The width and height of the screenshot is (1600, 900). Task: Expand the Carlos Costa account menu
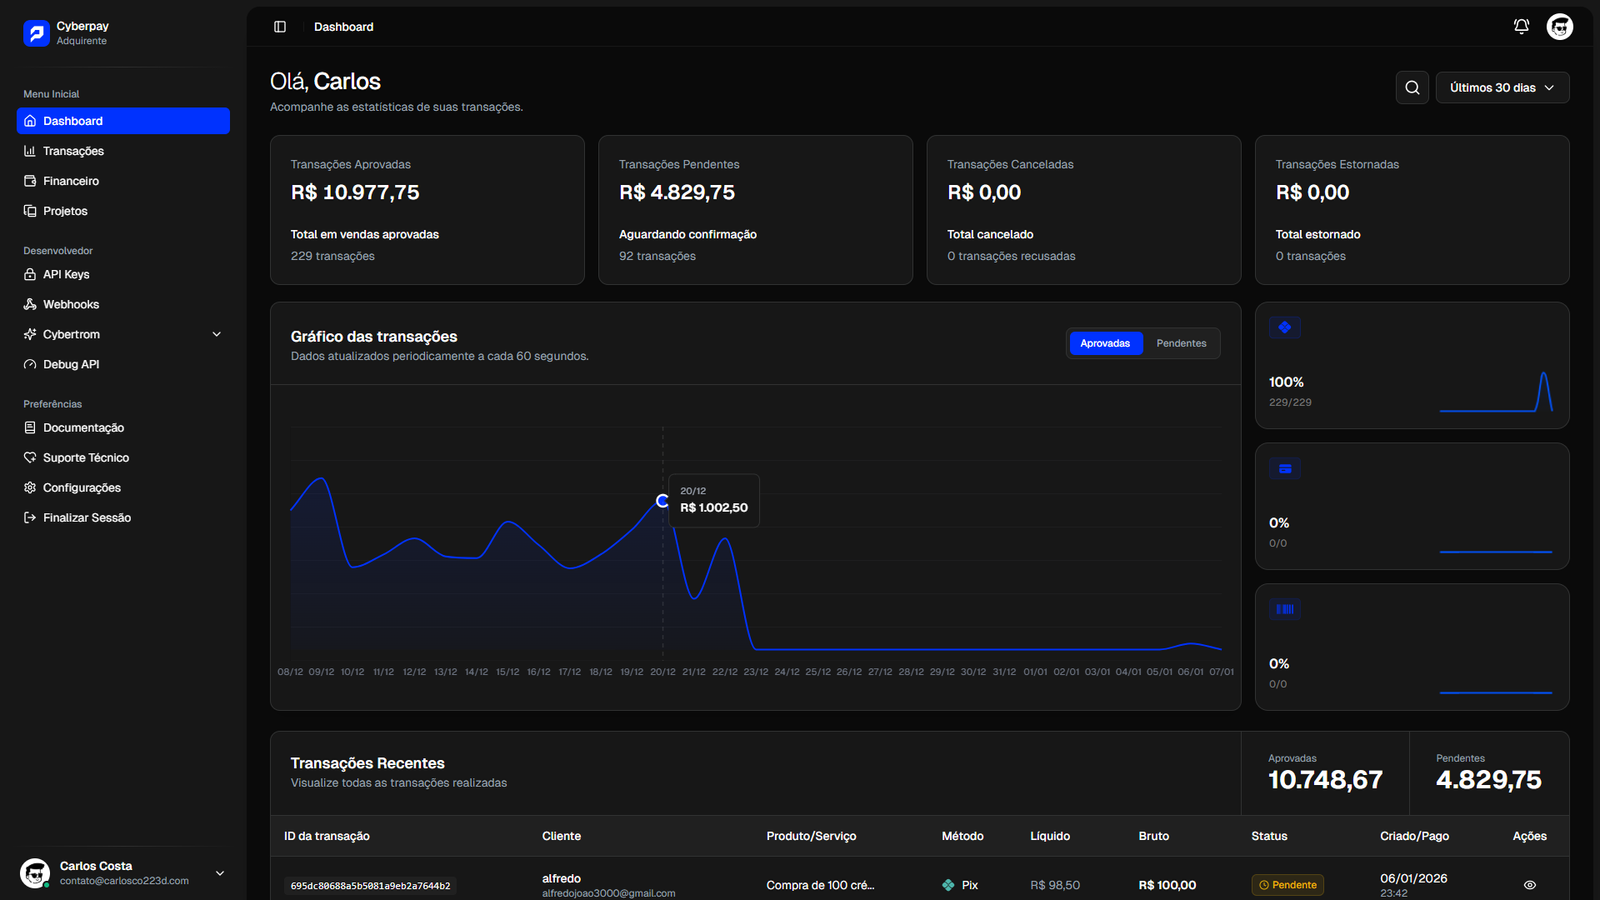click(x=220, y=873)
